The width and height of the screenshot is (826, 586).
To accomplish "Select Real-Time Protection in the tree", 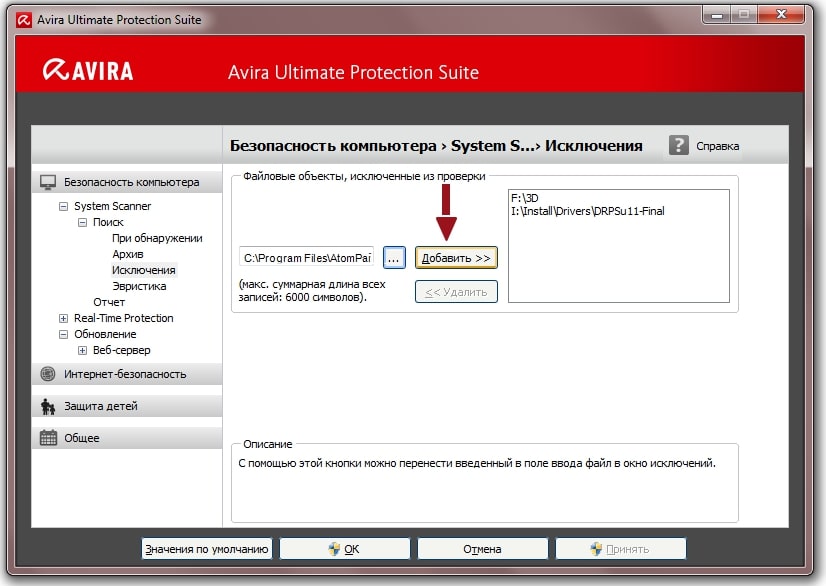I will (x=124, y=318).
